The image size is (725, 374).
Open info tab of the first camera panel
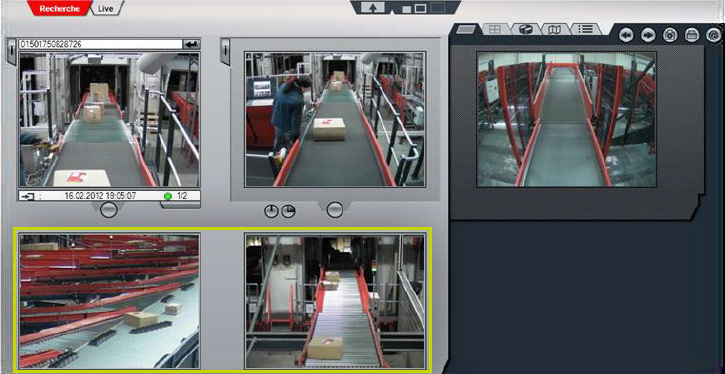(x=11, y=52)
